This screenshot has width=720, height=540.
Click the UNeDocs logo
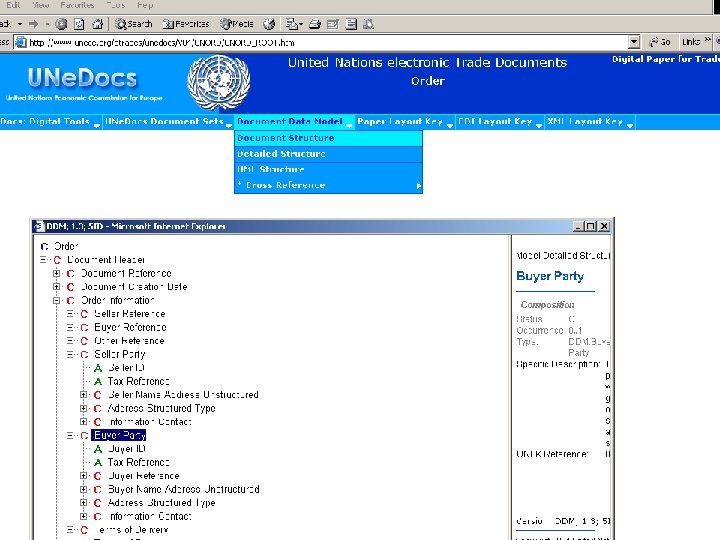(83, 78)
